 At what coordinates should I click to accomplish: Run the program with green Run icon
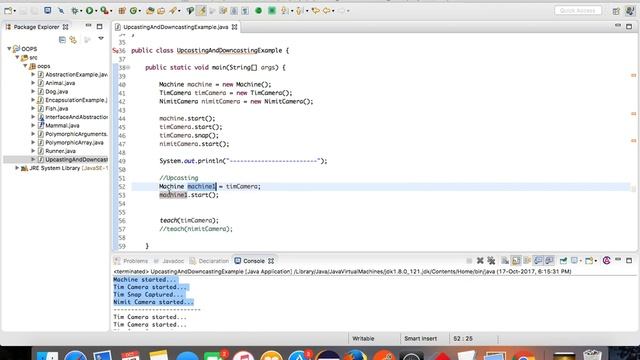[89, 11]
